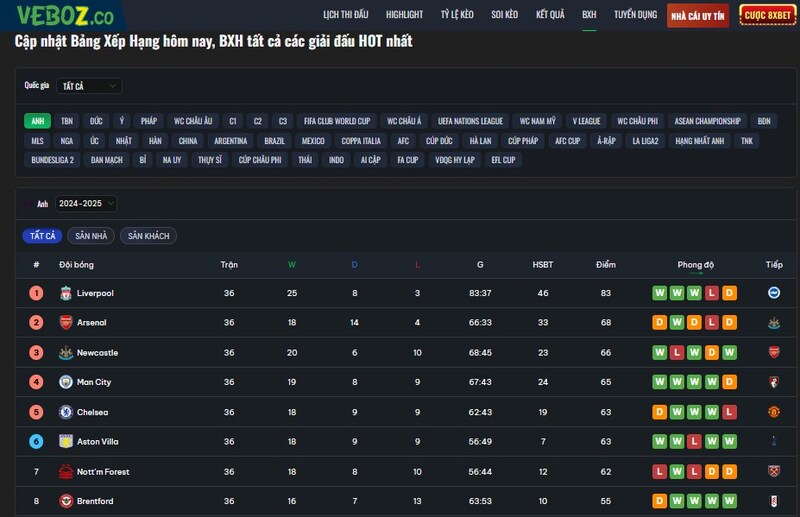
Task: Open Aston Villa's club crest icon
Action: [x=66, y=441]
